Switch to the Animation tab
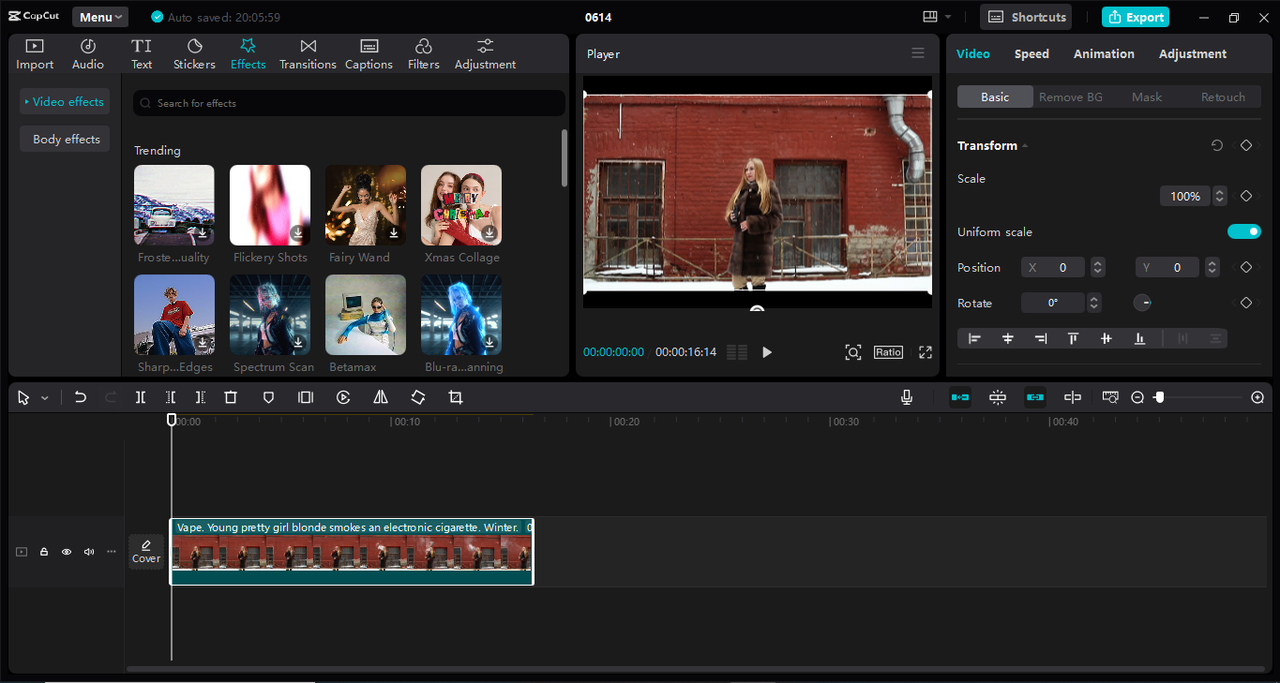This screenshot has height=683, width=1280. click(x=1104, y=54)
